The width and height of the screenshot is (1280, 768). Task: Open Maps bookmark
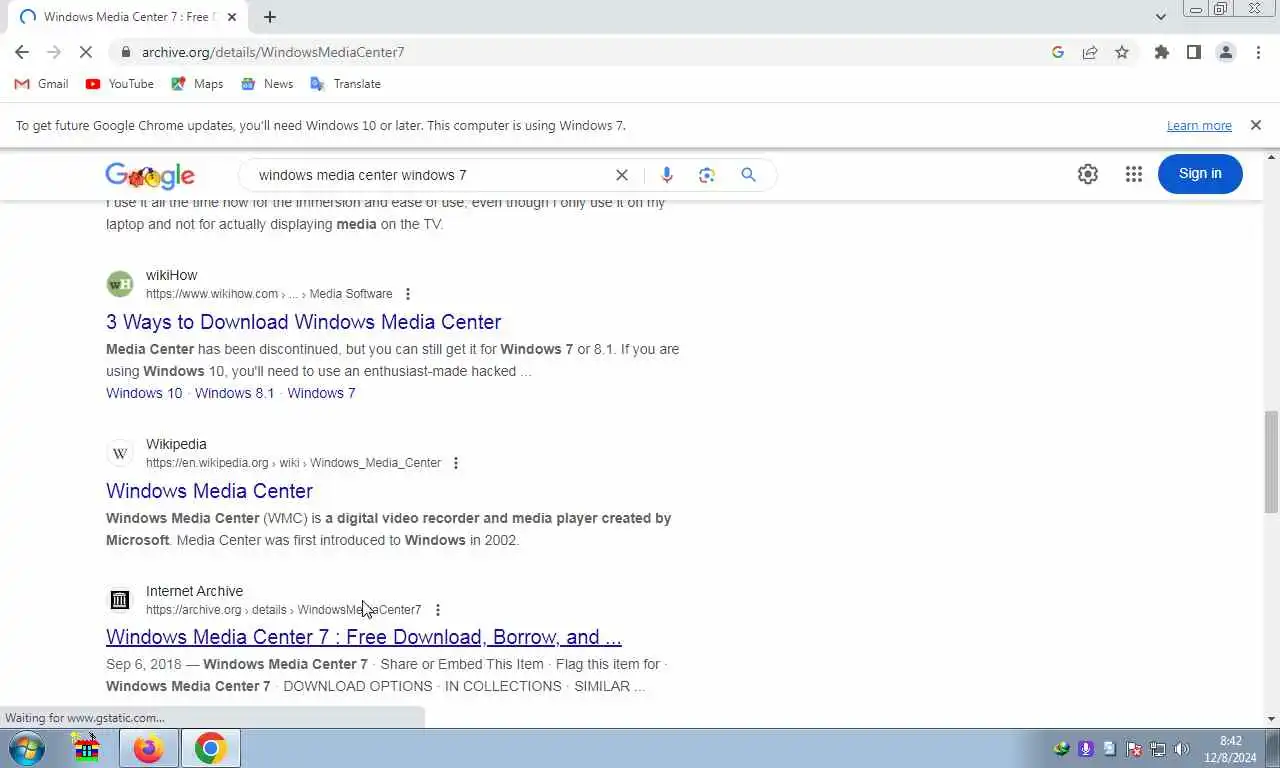(197, 84)
